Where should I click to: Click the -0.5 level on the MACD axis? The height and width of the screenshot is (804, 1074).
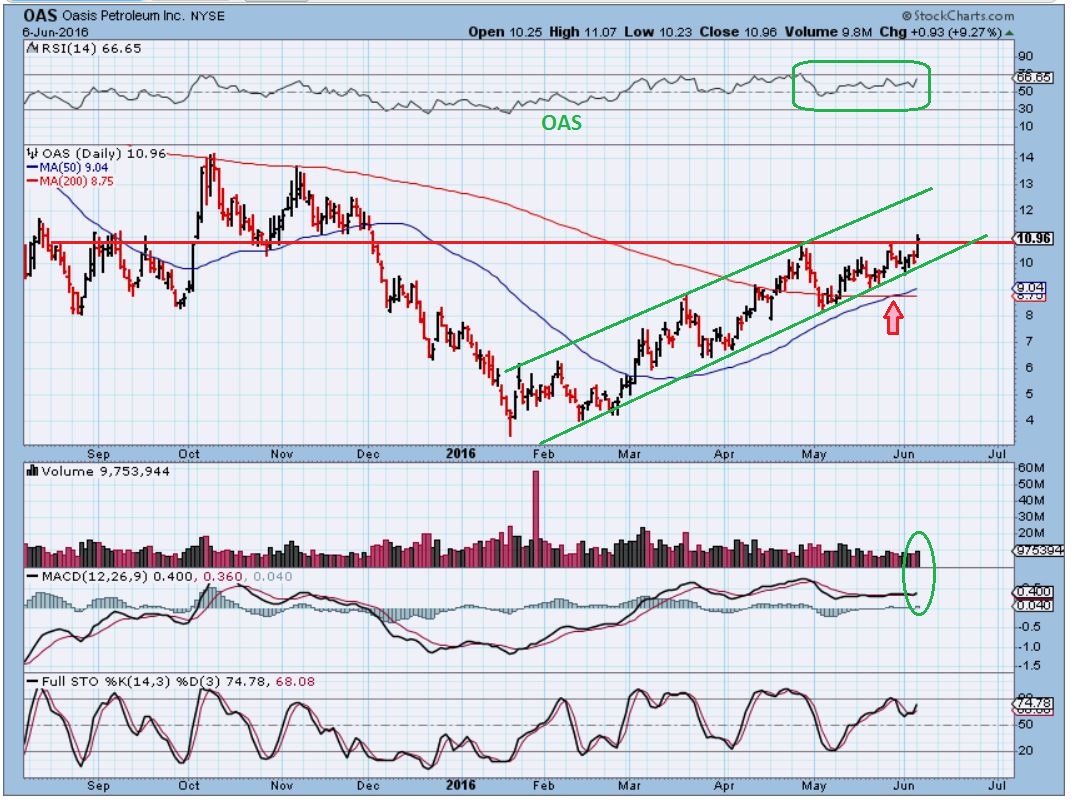(1027, 627)
